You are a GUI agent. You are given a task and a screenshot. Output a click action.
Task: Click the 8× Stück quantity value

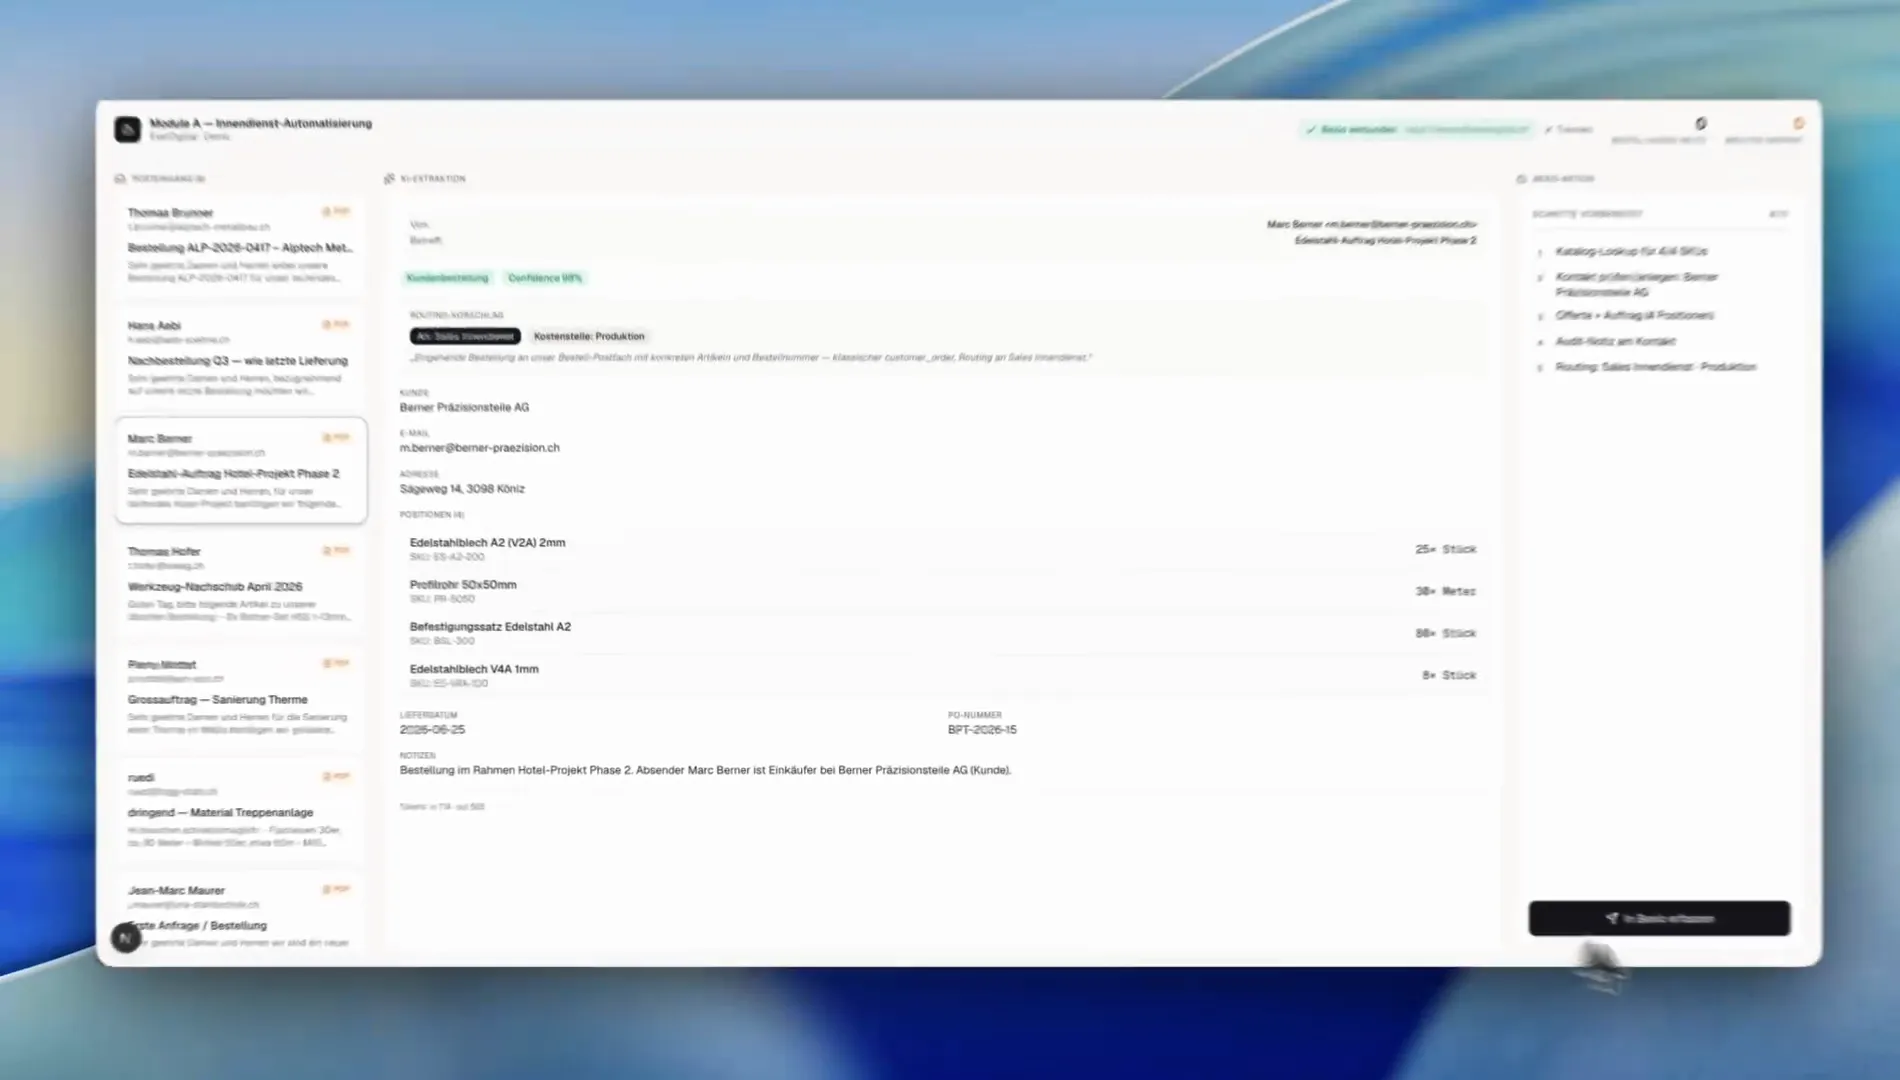pos(1449,675)
